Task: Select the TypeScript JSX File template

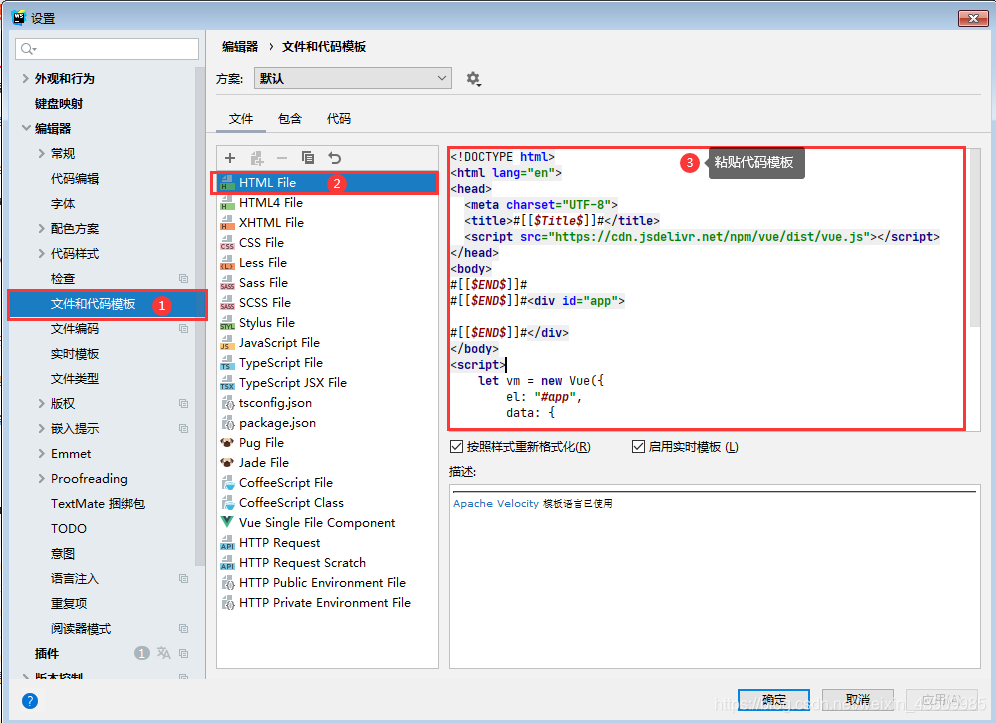Action: pos(327,383)
